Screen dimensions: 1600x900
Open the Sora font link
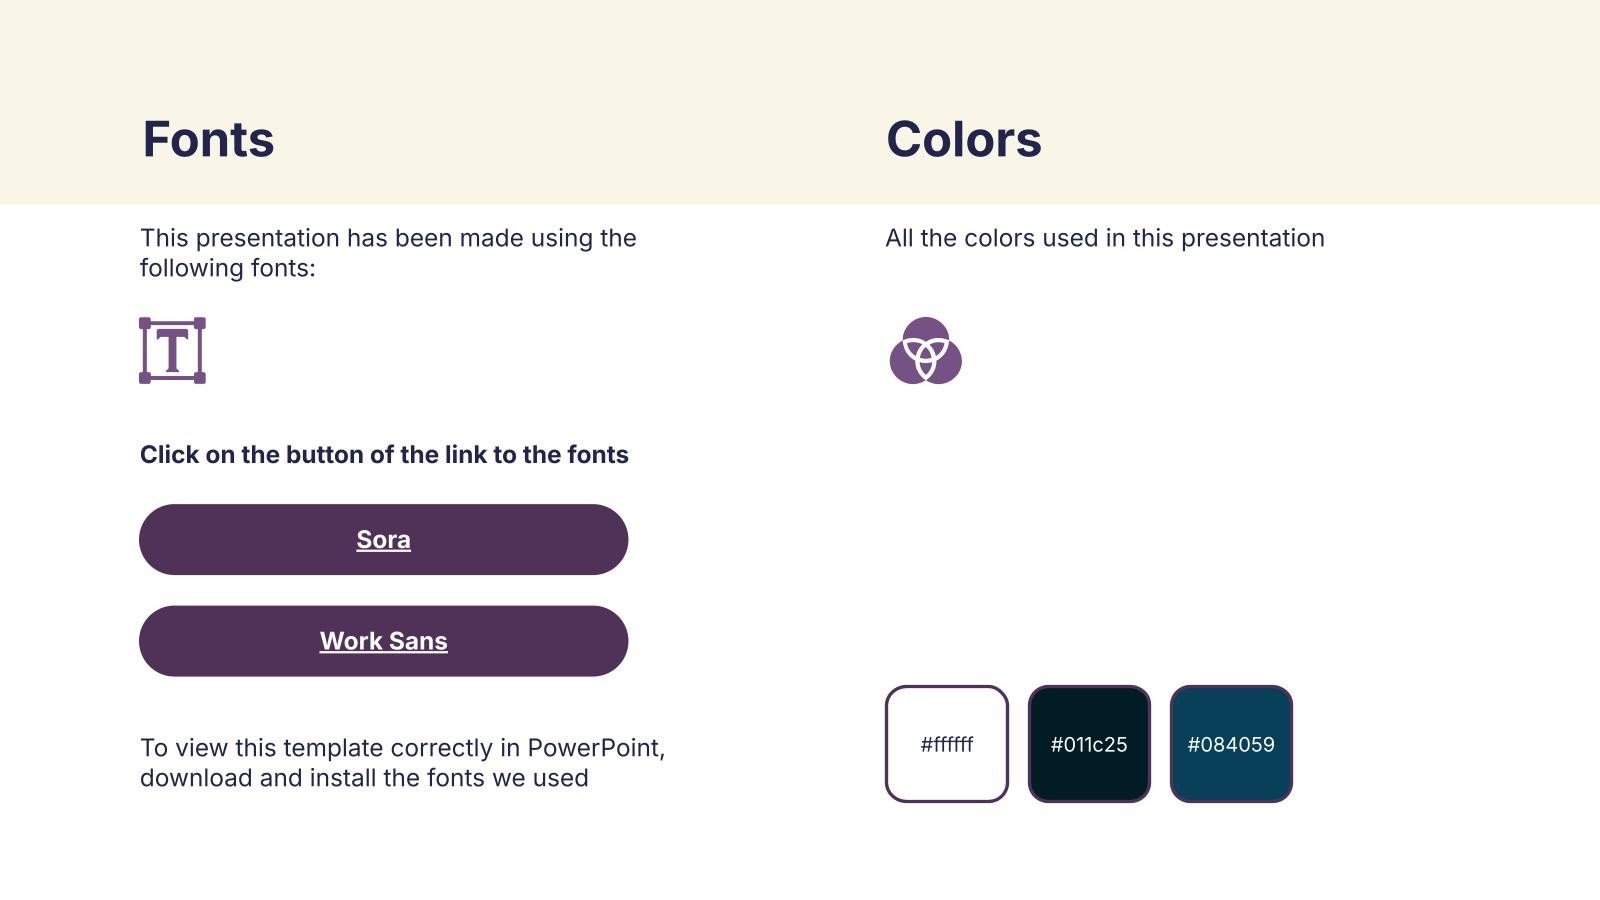[383, 540]
